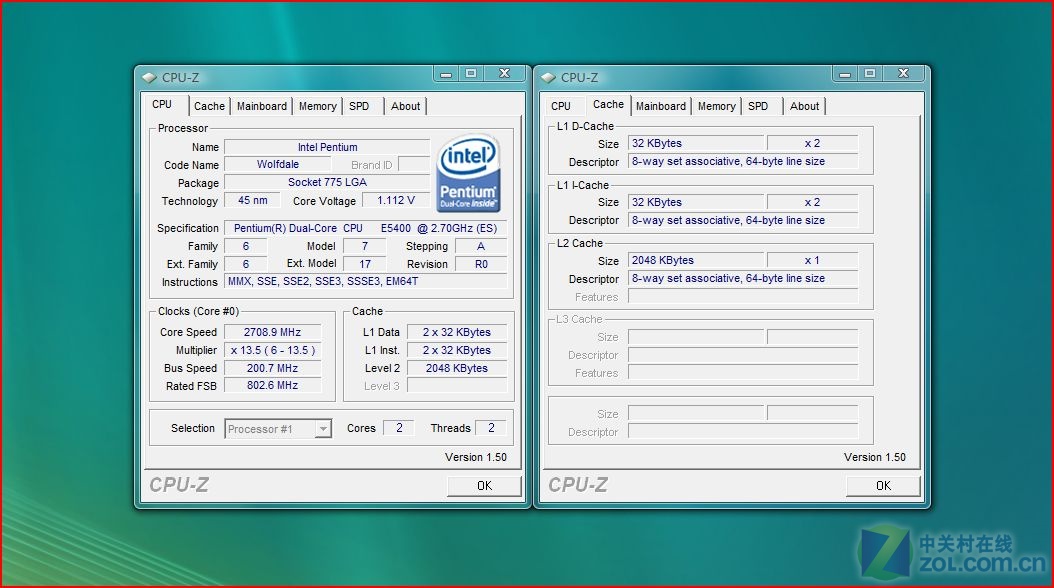Select the SPD tab in right window
The image size is (1054, 588).
point(758,106)
